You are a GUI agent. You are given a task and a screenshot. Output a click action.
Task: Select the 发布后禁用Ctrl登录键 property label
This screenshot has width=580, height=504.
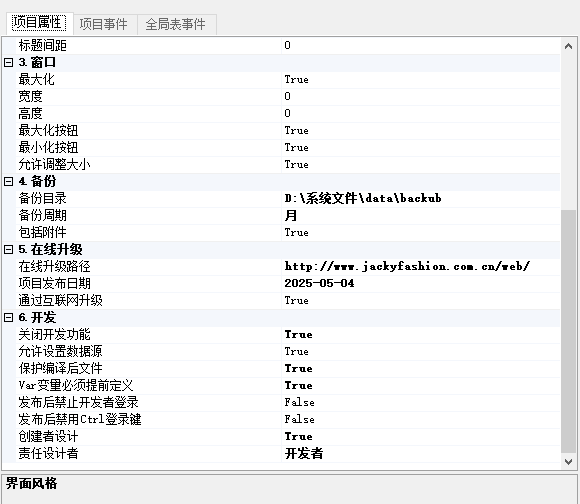80,420
